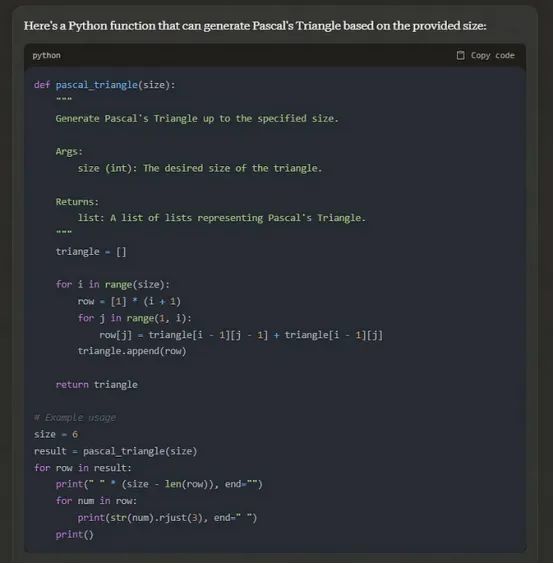
Task: Click the docstring line 'Generate Pascal's Triangle'
Action: coord(197,118)
